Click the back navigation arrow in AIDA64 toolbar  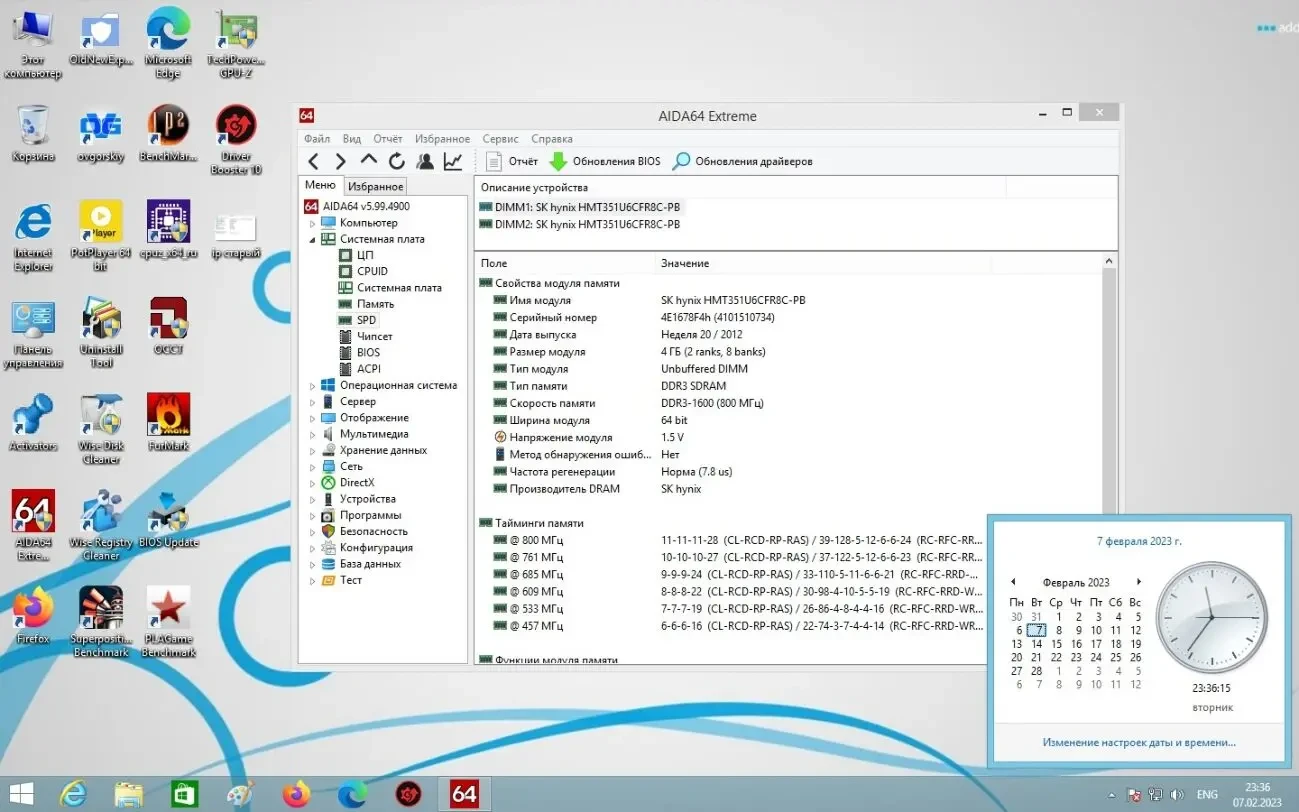click(316, 160)
